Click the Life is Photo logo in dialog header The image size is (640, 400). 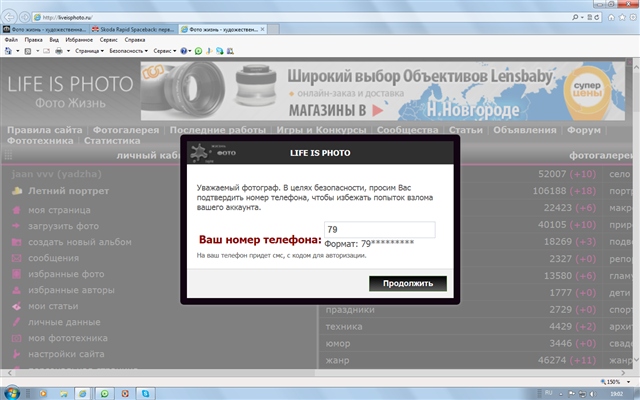coord(206,150)
